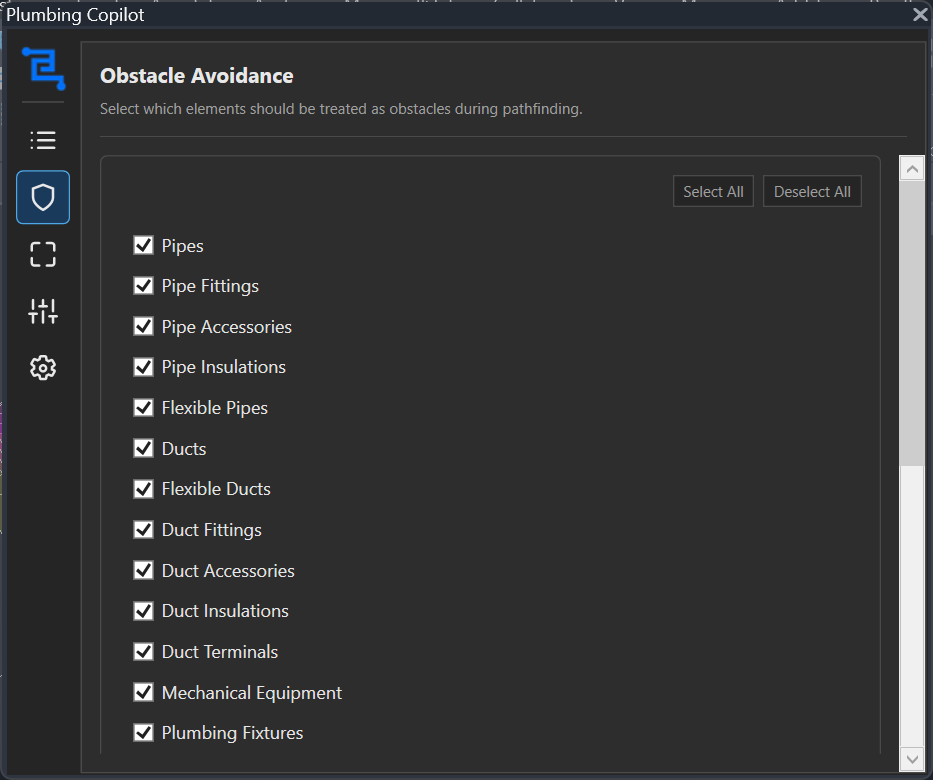This screenshot has width=933, height=780.
Task: Click the Plumbing Copilot logo icon
Action: (43, 69)
